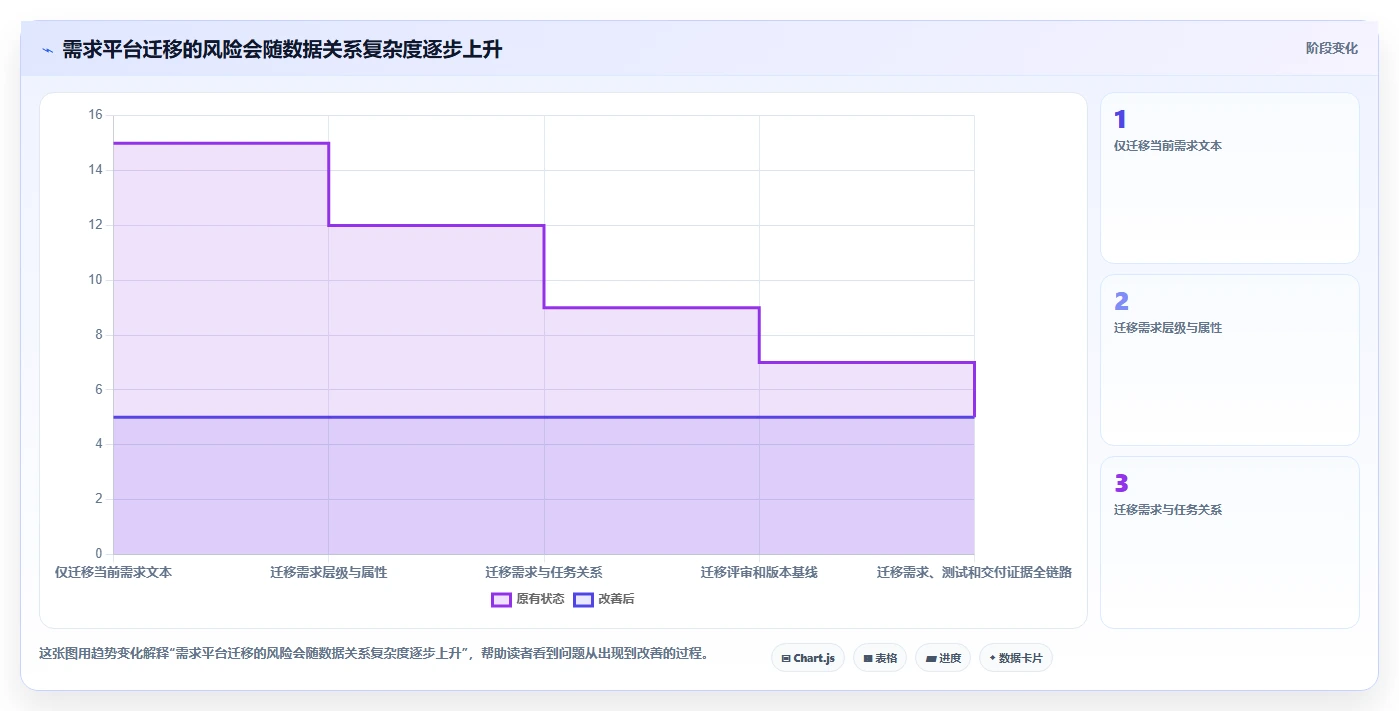Select the 进度 tag

[x=943, y=658]
